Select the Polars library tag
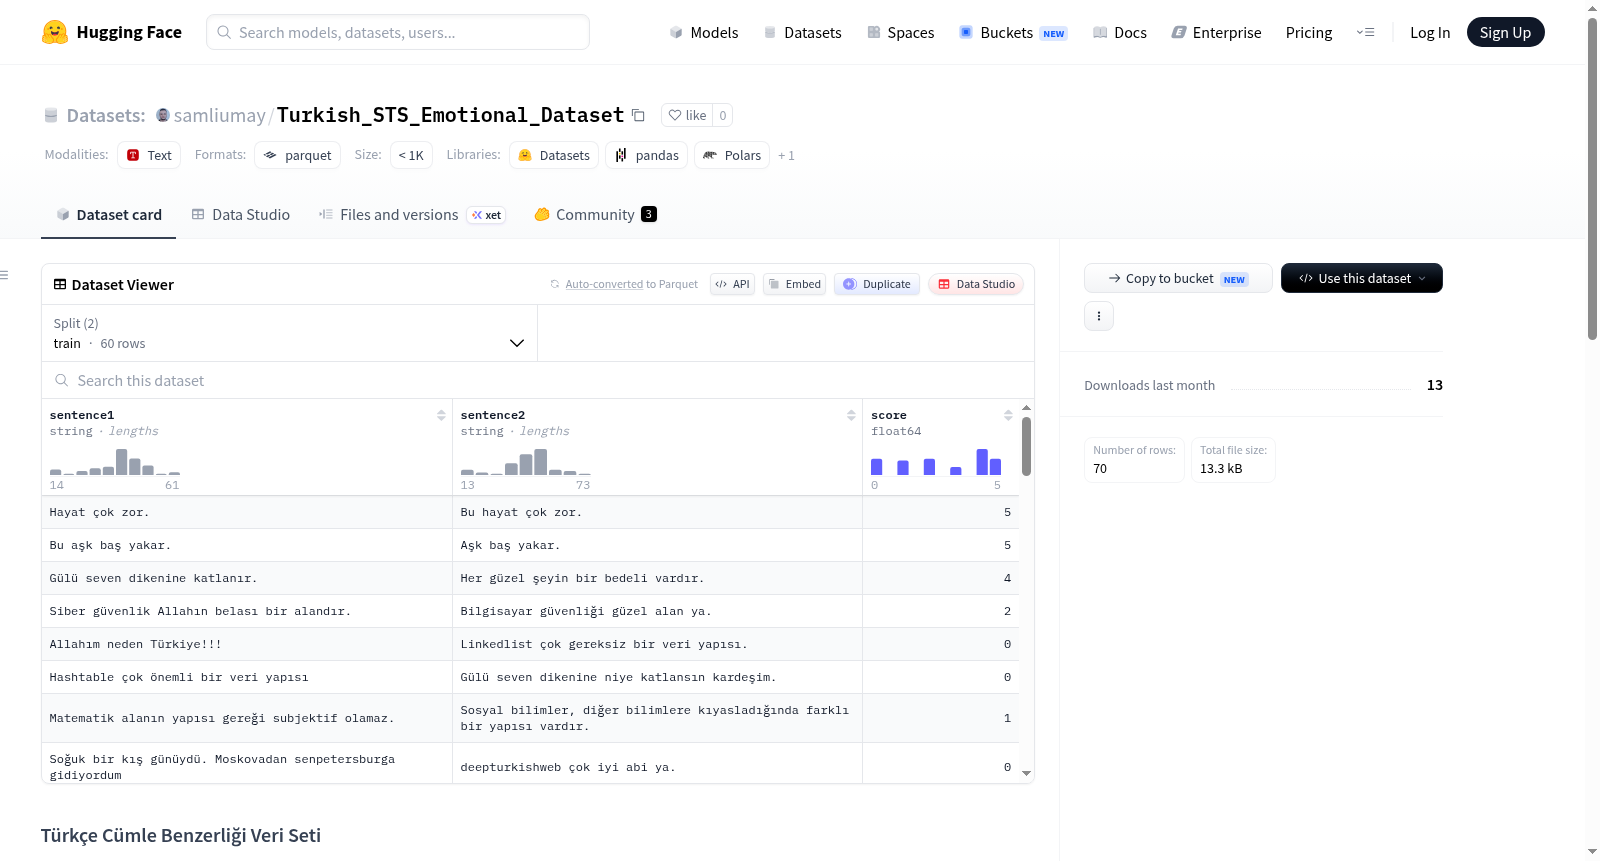Screen dimensions: 1600x861 (732, 155)
